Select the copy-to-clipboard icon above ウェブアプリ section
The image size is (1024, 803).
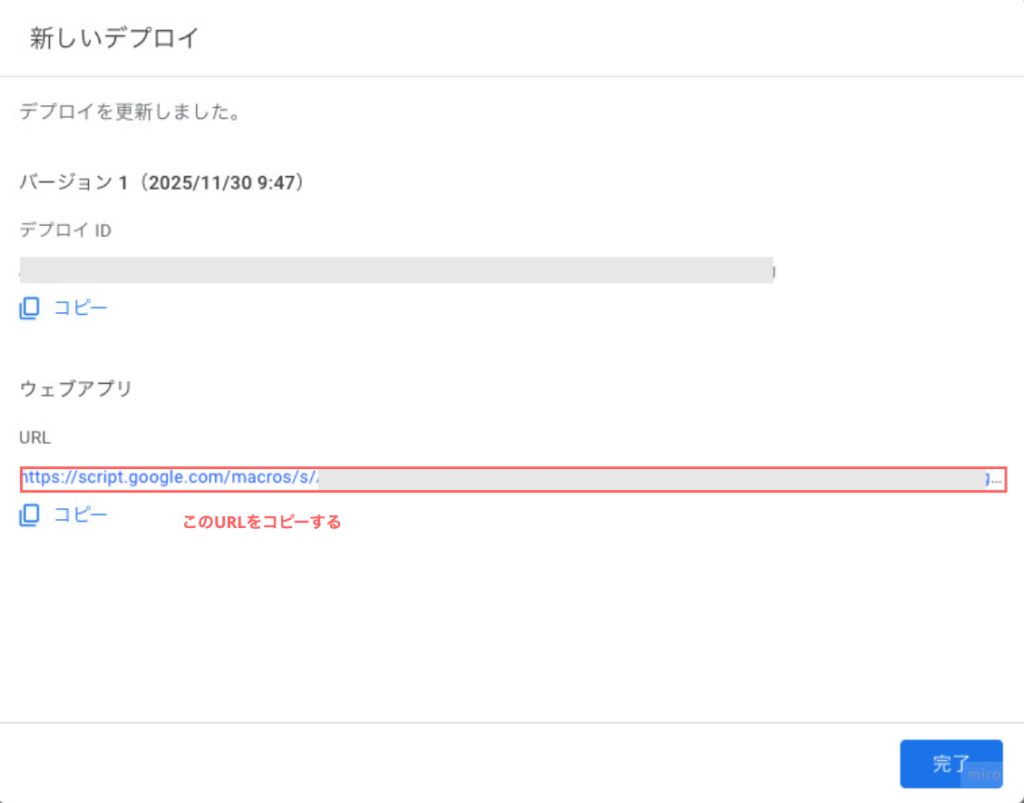pyautogui.click(x=28, y=307)
